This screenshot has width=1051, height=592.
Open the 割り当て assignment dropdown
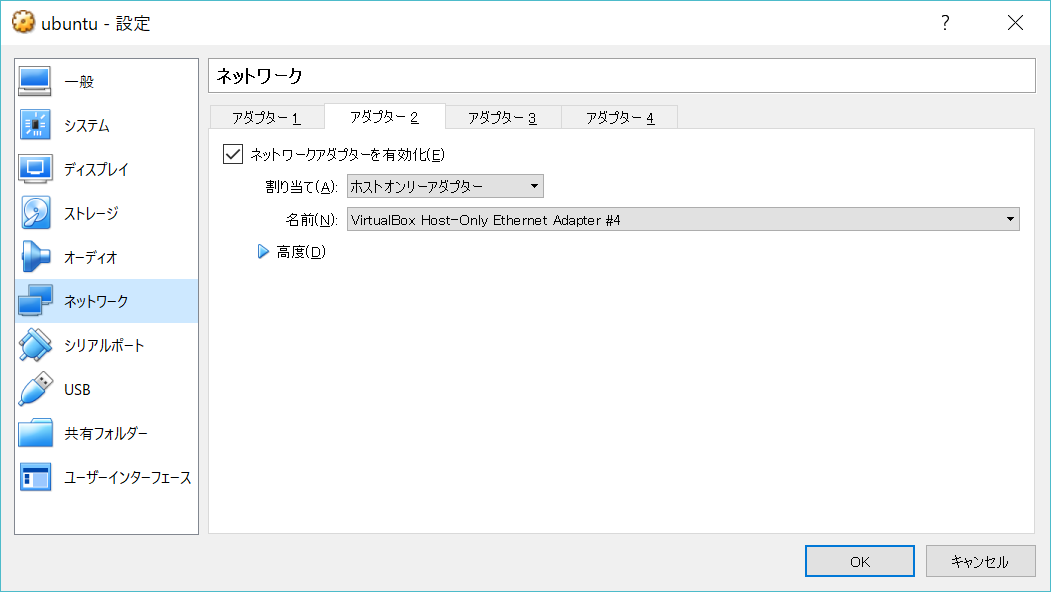[x=445, y=186]
